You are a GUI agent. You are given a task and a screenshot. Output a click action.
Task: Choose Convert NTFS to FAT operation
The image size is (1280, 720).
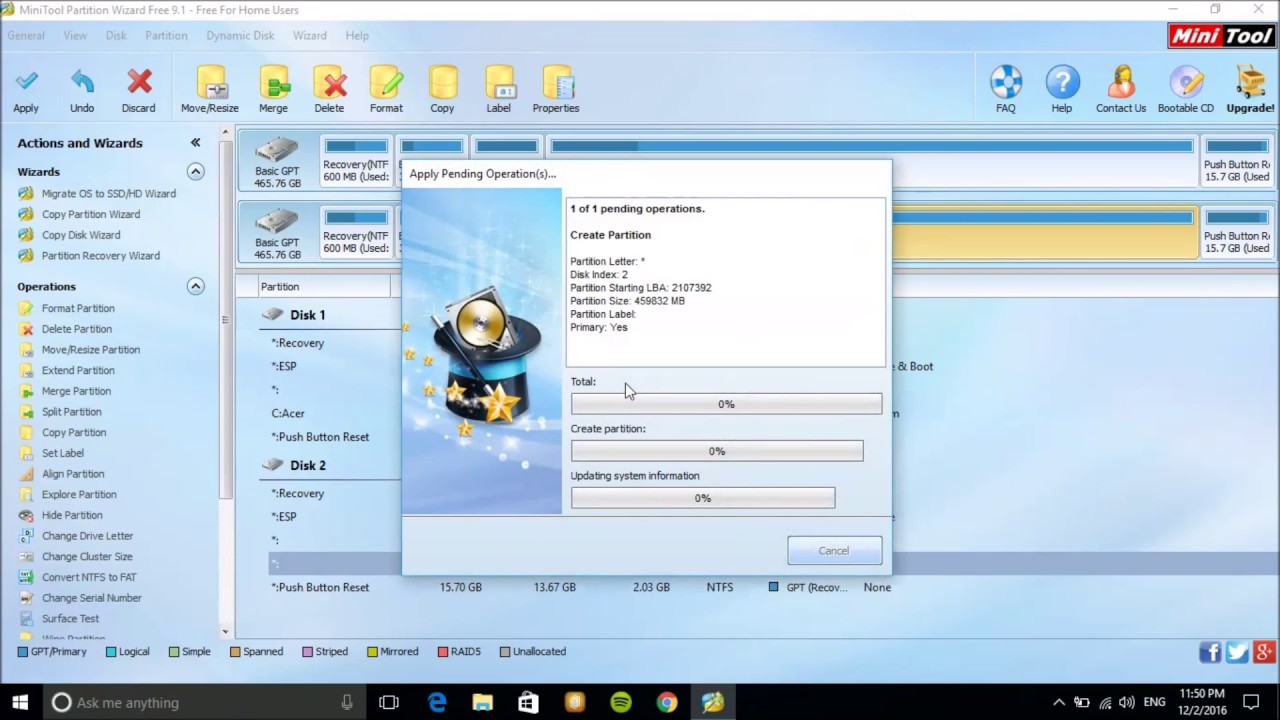89,577
